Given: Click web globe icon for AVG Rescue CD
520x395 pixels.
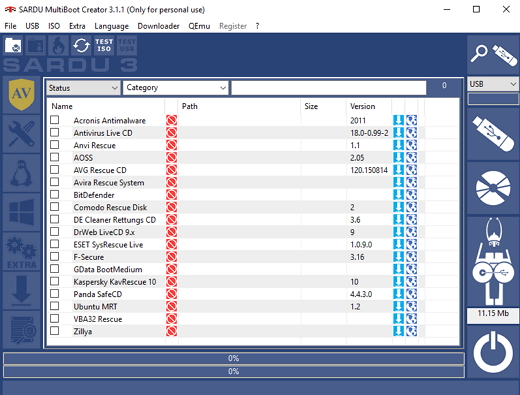Looking at the screenshot, I should pyautogui.click(x=411, y=170).
